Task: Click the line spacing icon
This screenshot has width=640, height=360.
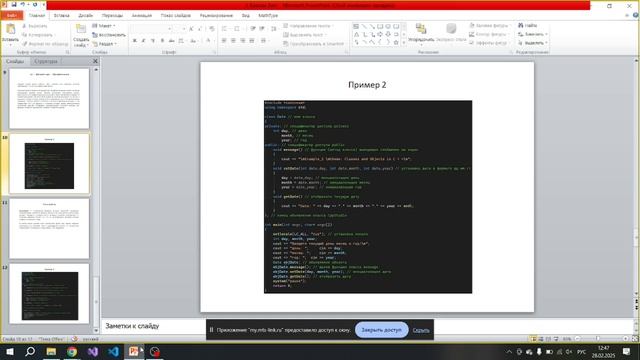Action: [274, 29]
